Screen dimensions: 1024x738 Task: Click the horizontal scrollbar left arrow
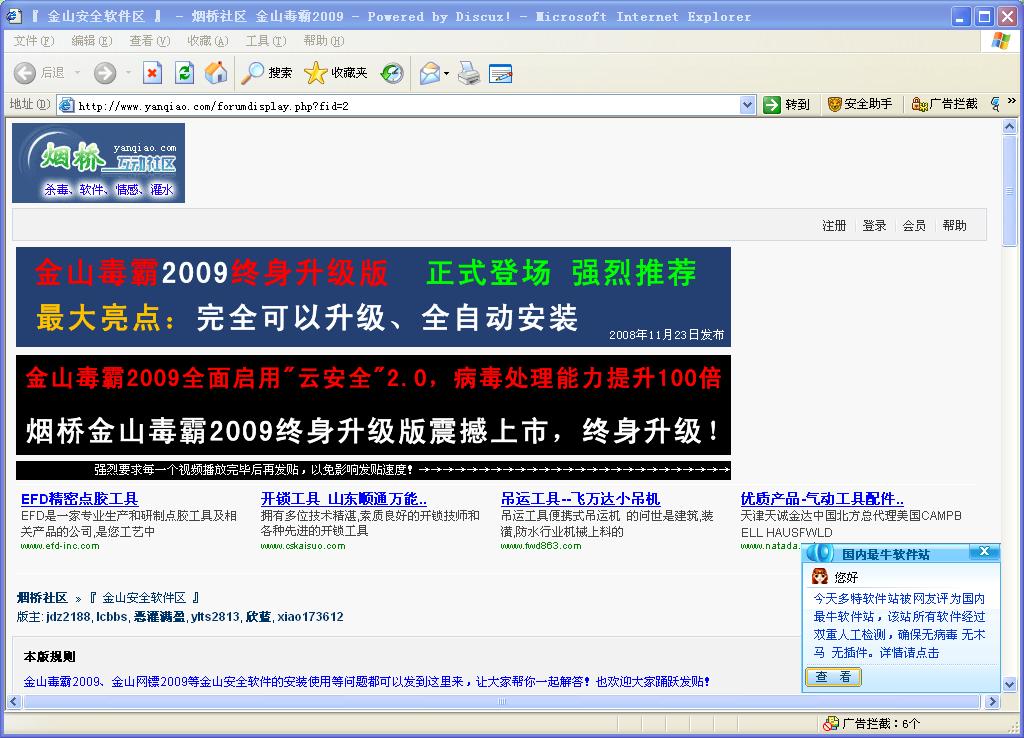click(13, 701)
